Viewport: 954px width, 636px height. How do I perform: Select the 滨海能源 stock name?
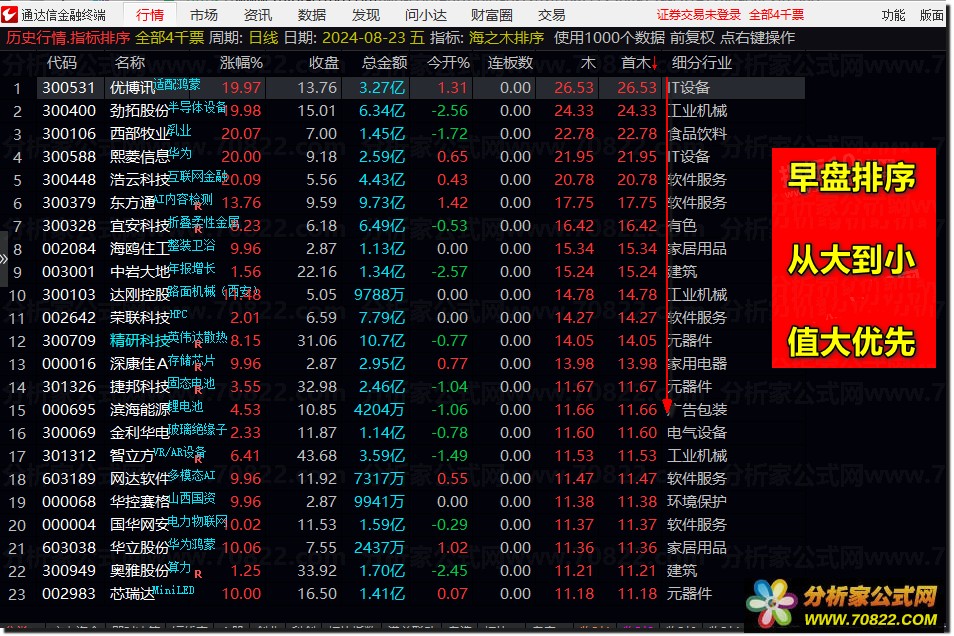pyautogui.click(x=139, y=410)
